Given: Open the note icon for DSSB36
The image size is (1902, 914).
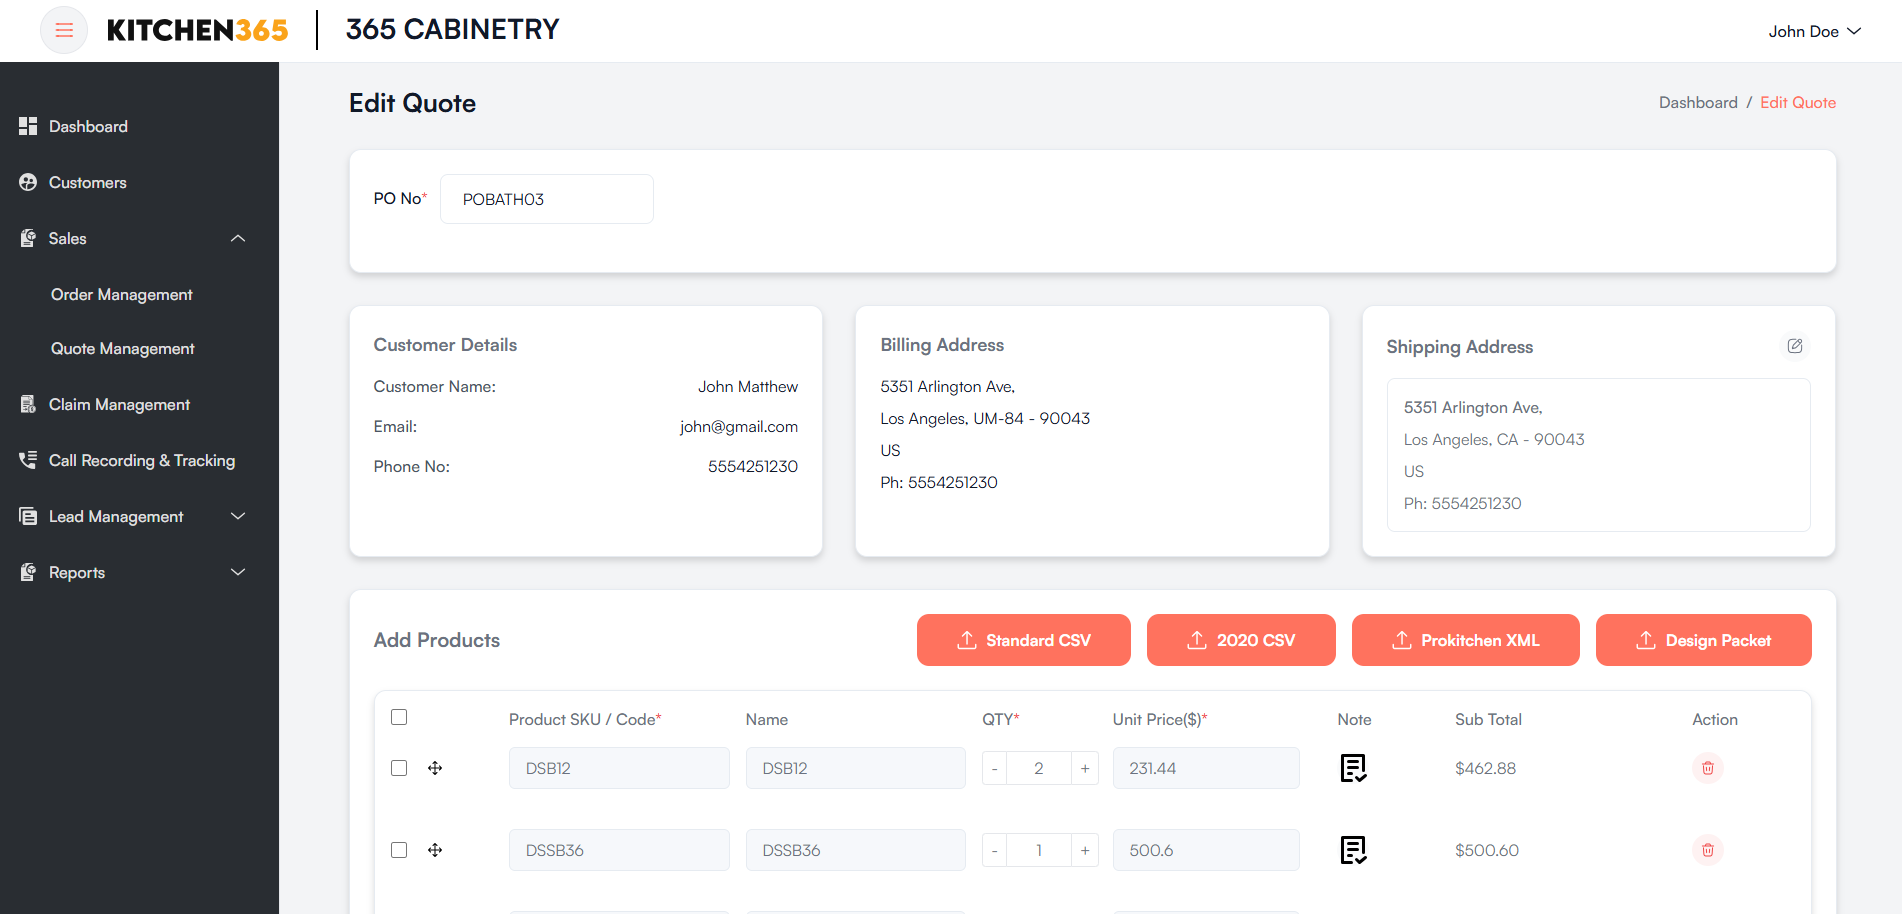Looking at the screenshot, I should pyautogui.click(x=1353, y=850).
